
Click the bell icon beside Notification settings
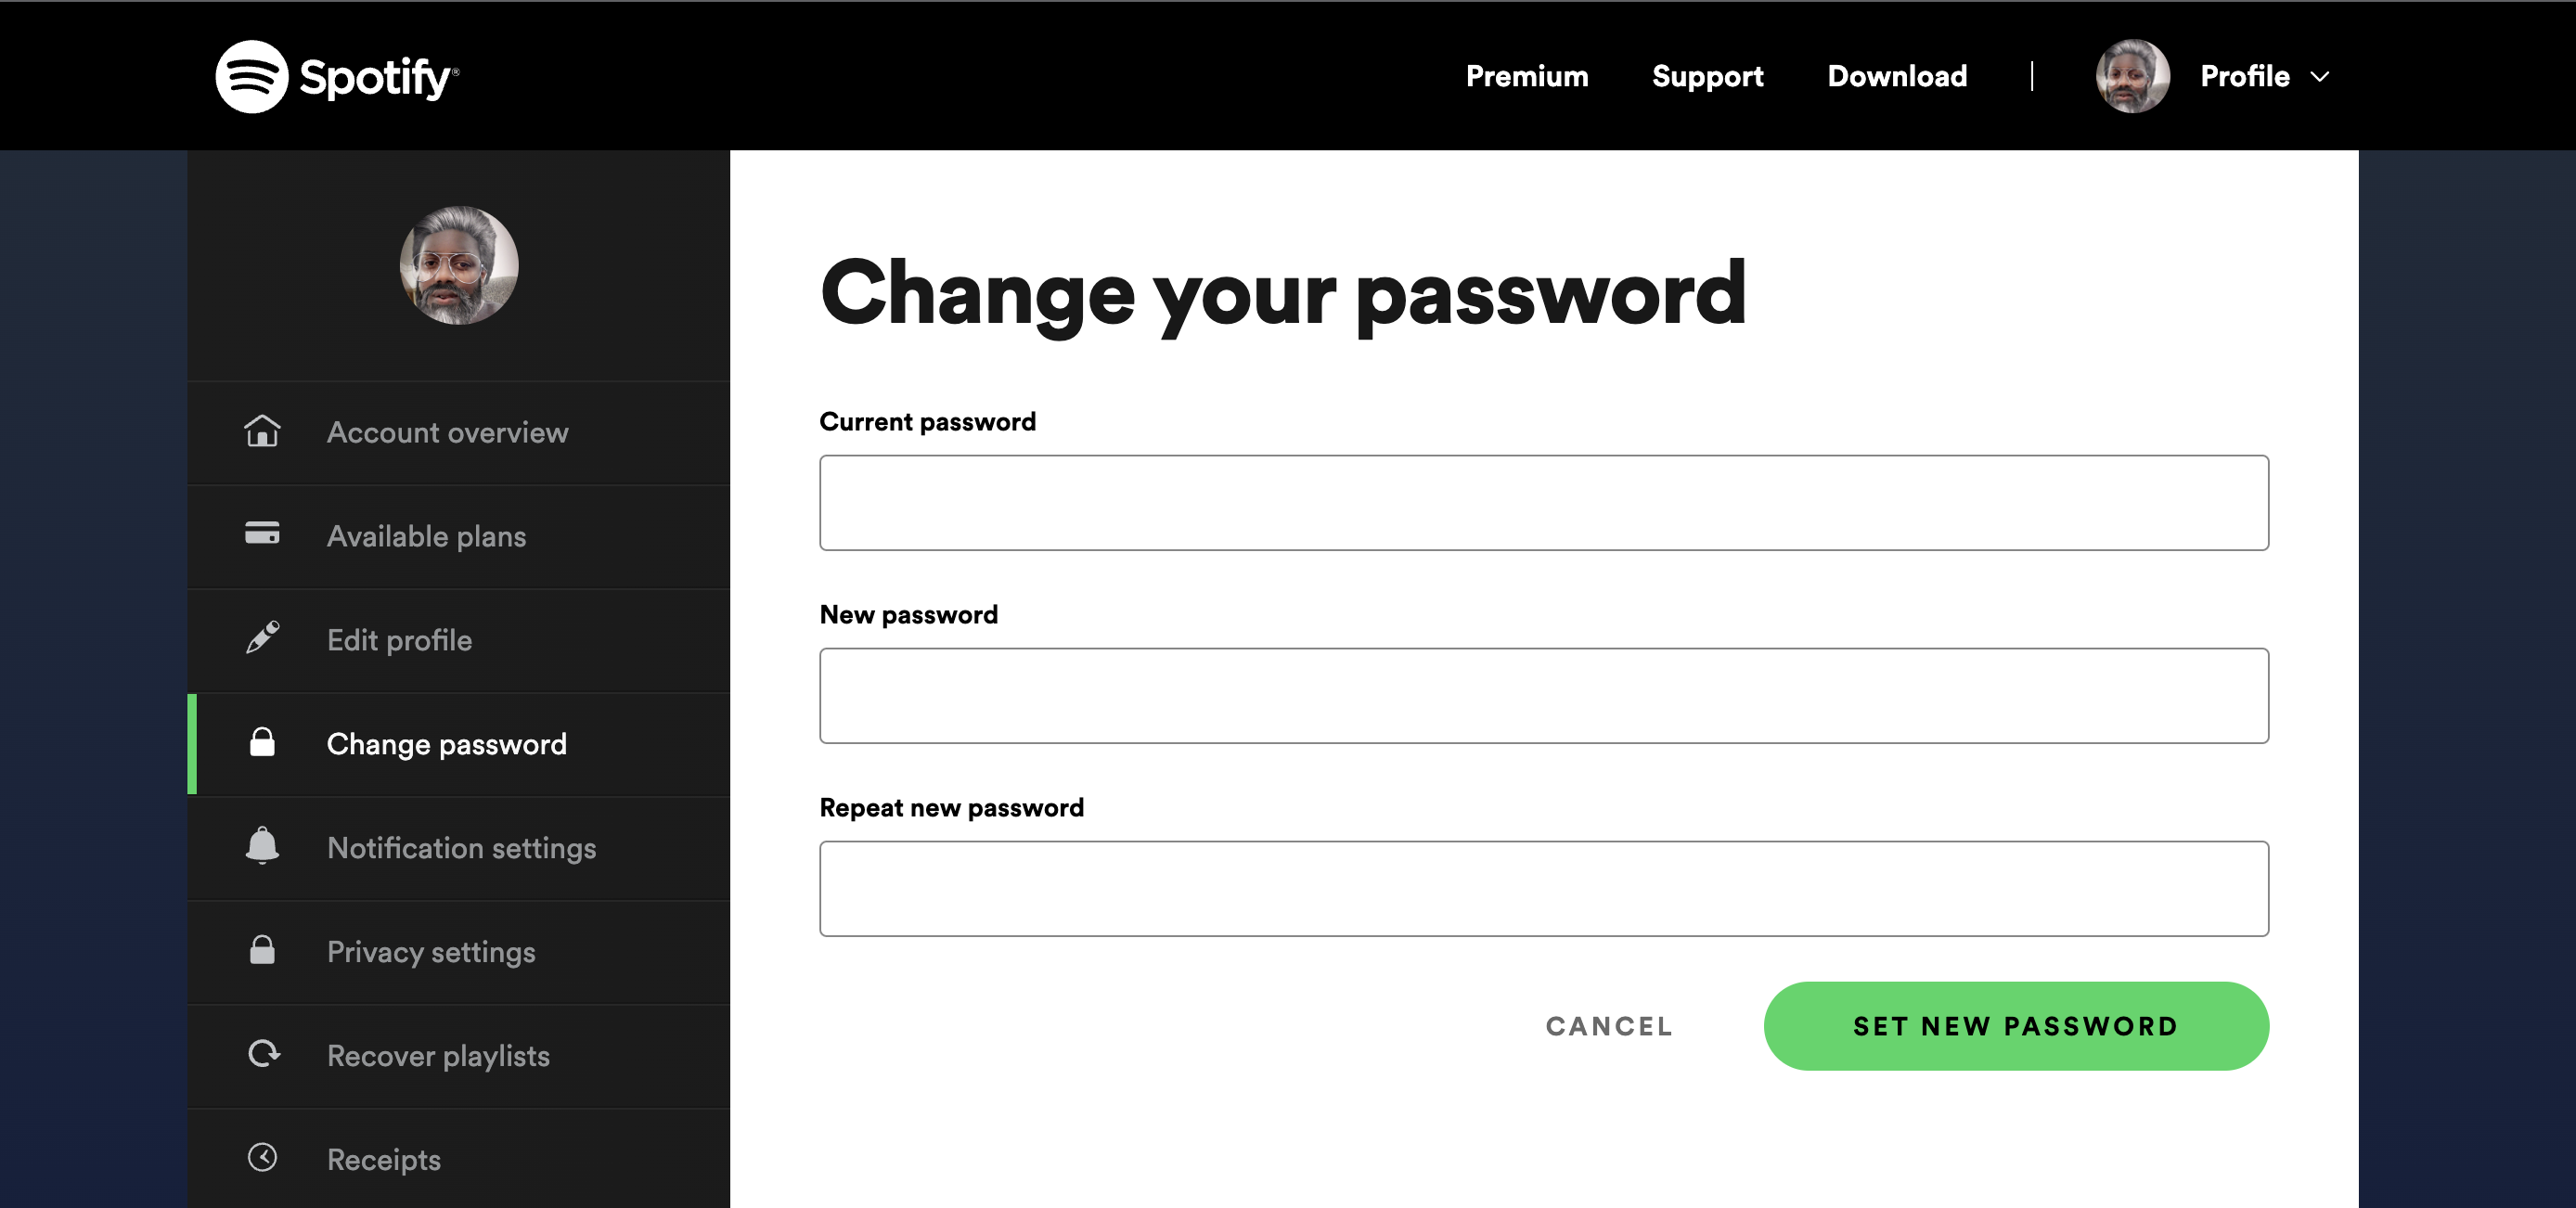(x=262, y=846)
